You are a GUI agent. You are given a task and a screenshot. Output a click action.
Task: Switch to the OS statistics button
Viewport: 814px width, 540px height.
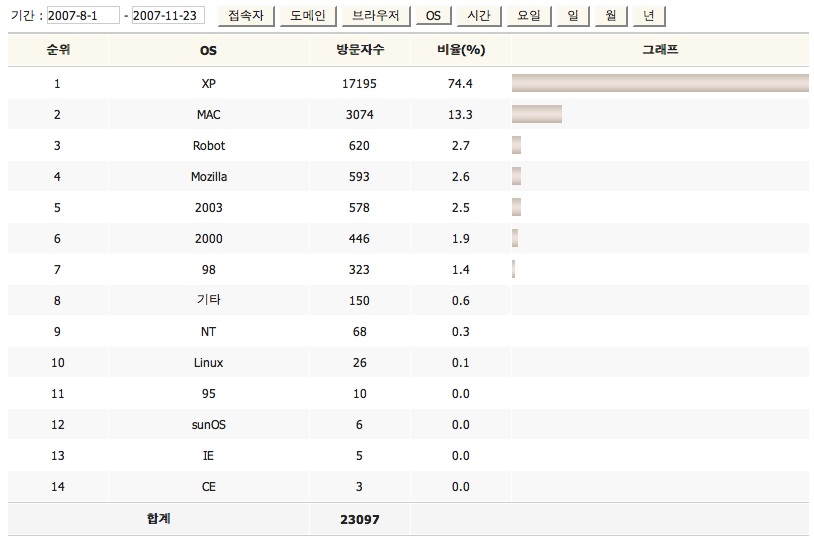click(x=433, y=16)
